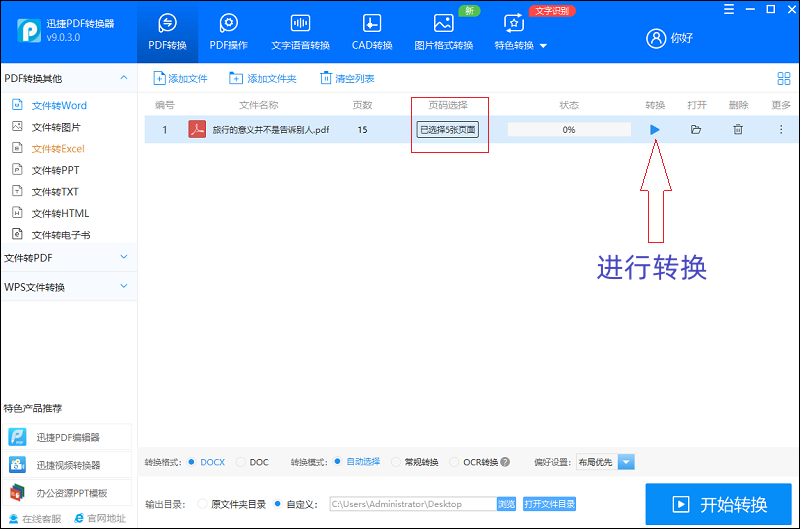The width and height of the screenshot is (800, 530).
Task: Click the 页码选择 column header
Action: (448, 105)
